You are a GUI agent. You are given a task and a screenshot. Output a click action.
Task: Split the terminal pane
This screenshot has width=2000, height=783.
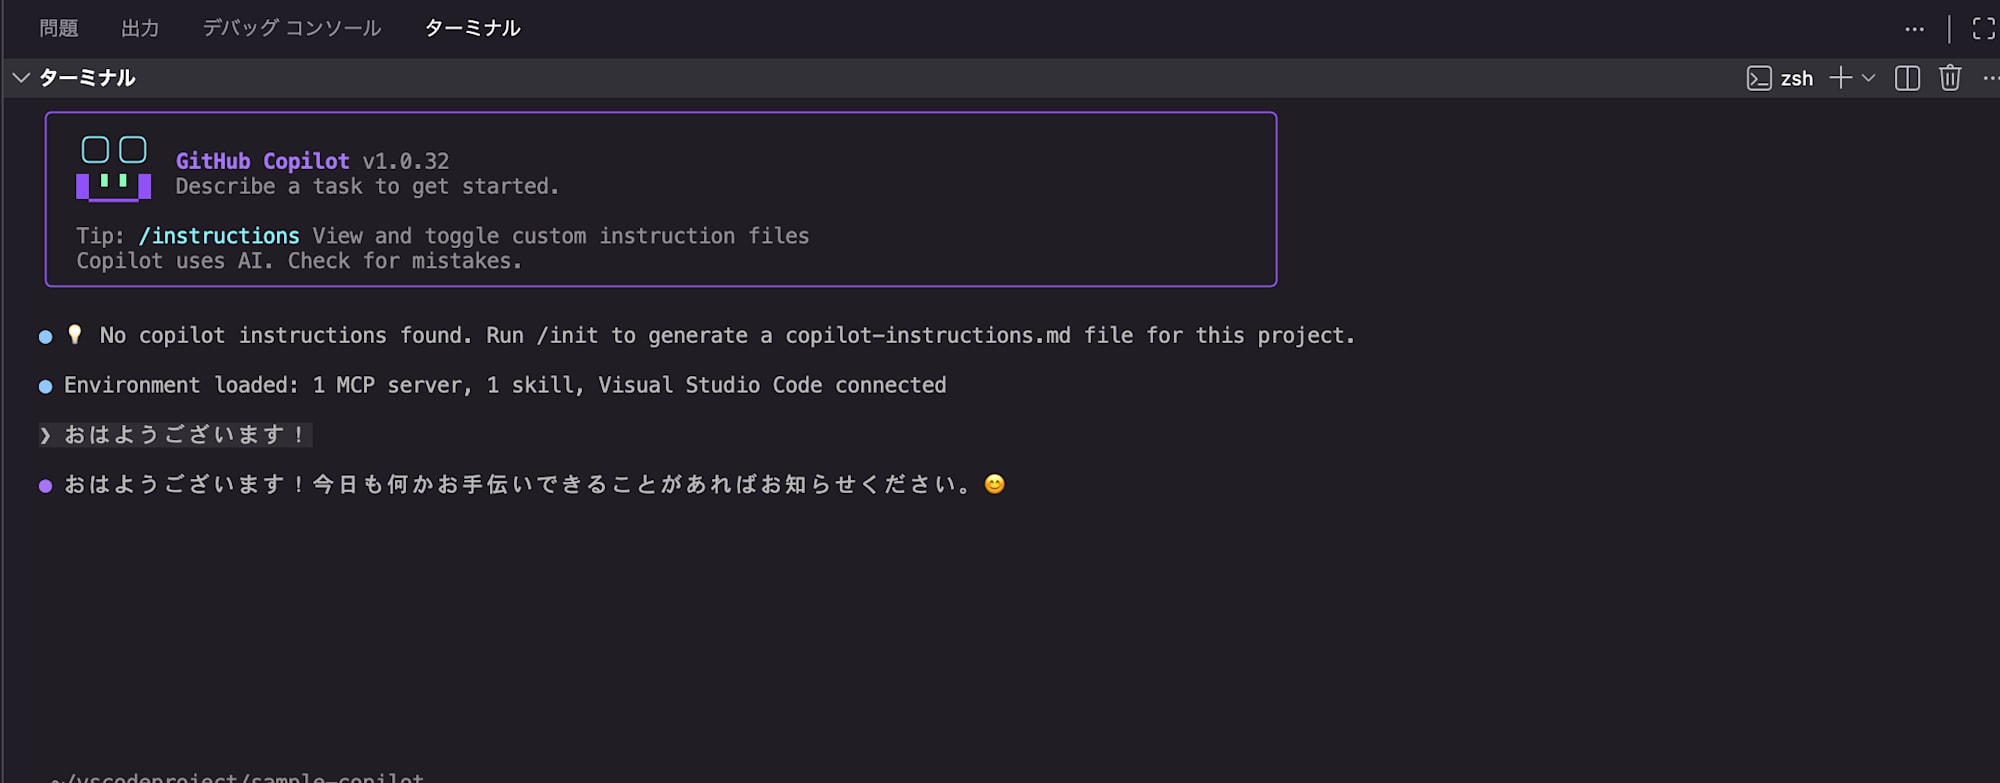(x=1906, y=78)
